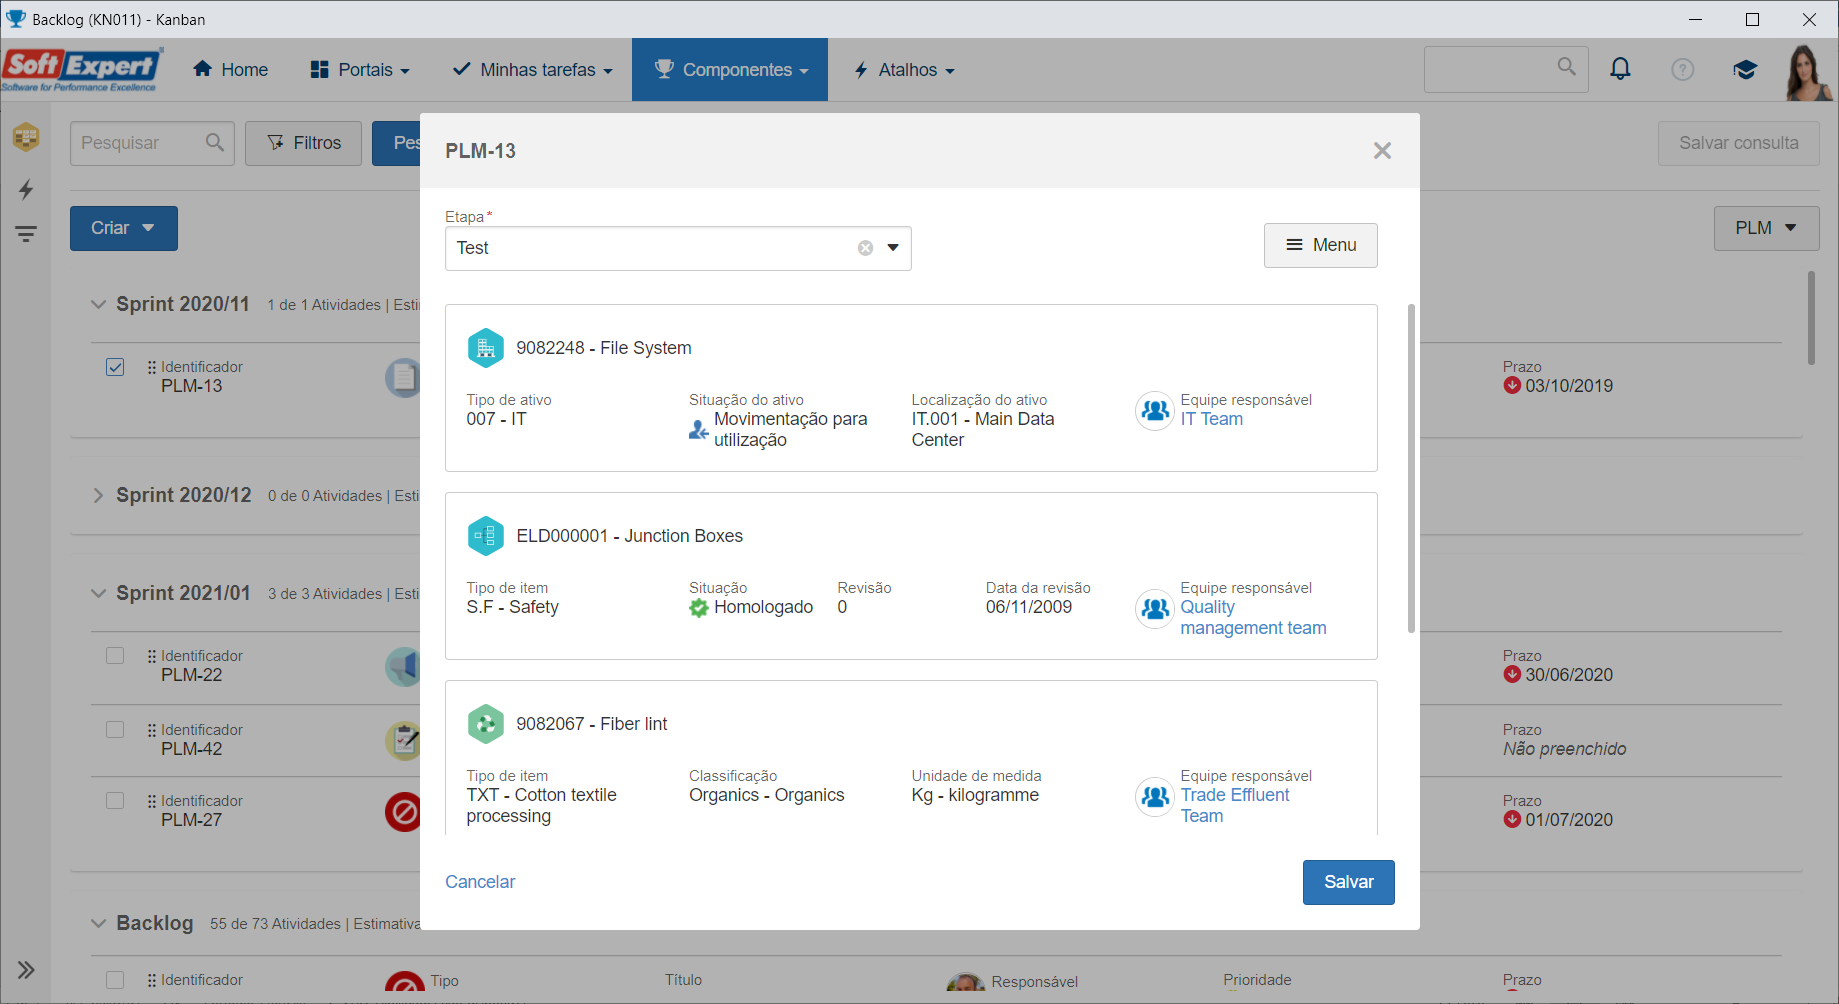Click Salvar in the dialog
The height and width of the screenshot is (1004, 1839).
[x=1348, y=882]
